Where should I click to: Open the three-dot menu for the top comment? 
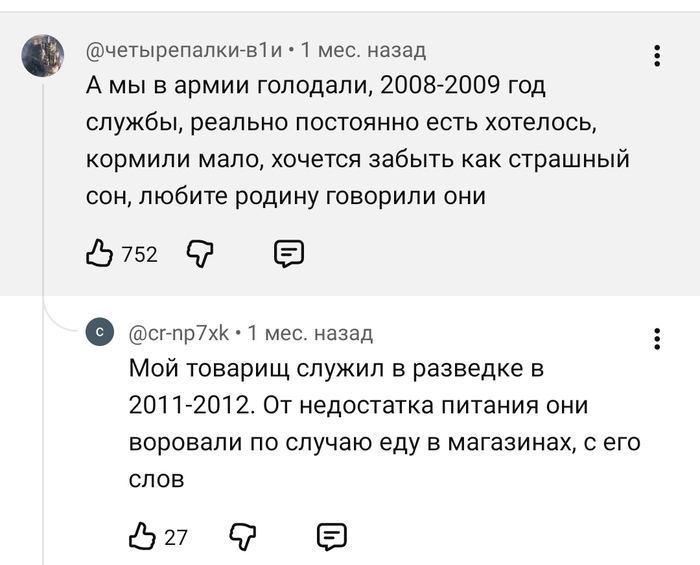tap(656, 56)
